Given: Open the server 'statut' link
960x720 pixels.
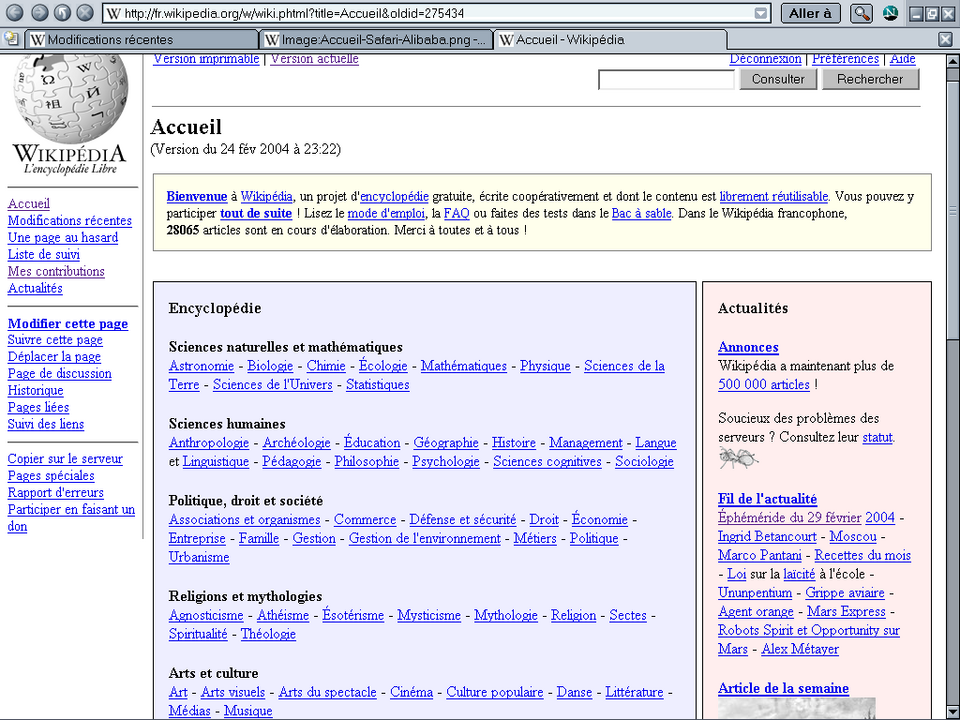Looking at the screenshot, I should click(x=877, y=438).
